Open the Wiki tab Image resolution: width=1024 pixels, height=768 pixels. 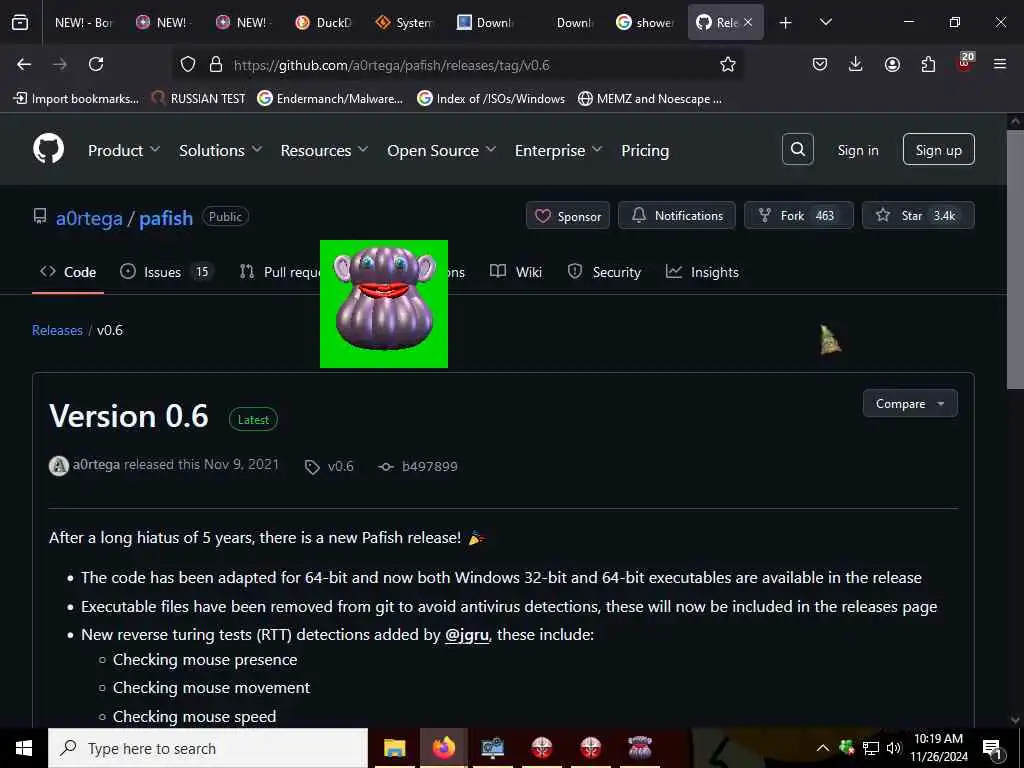(x=516, y=272)
